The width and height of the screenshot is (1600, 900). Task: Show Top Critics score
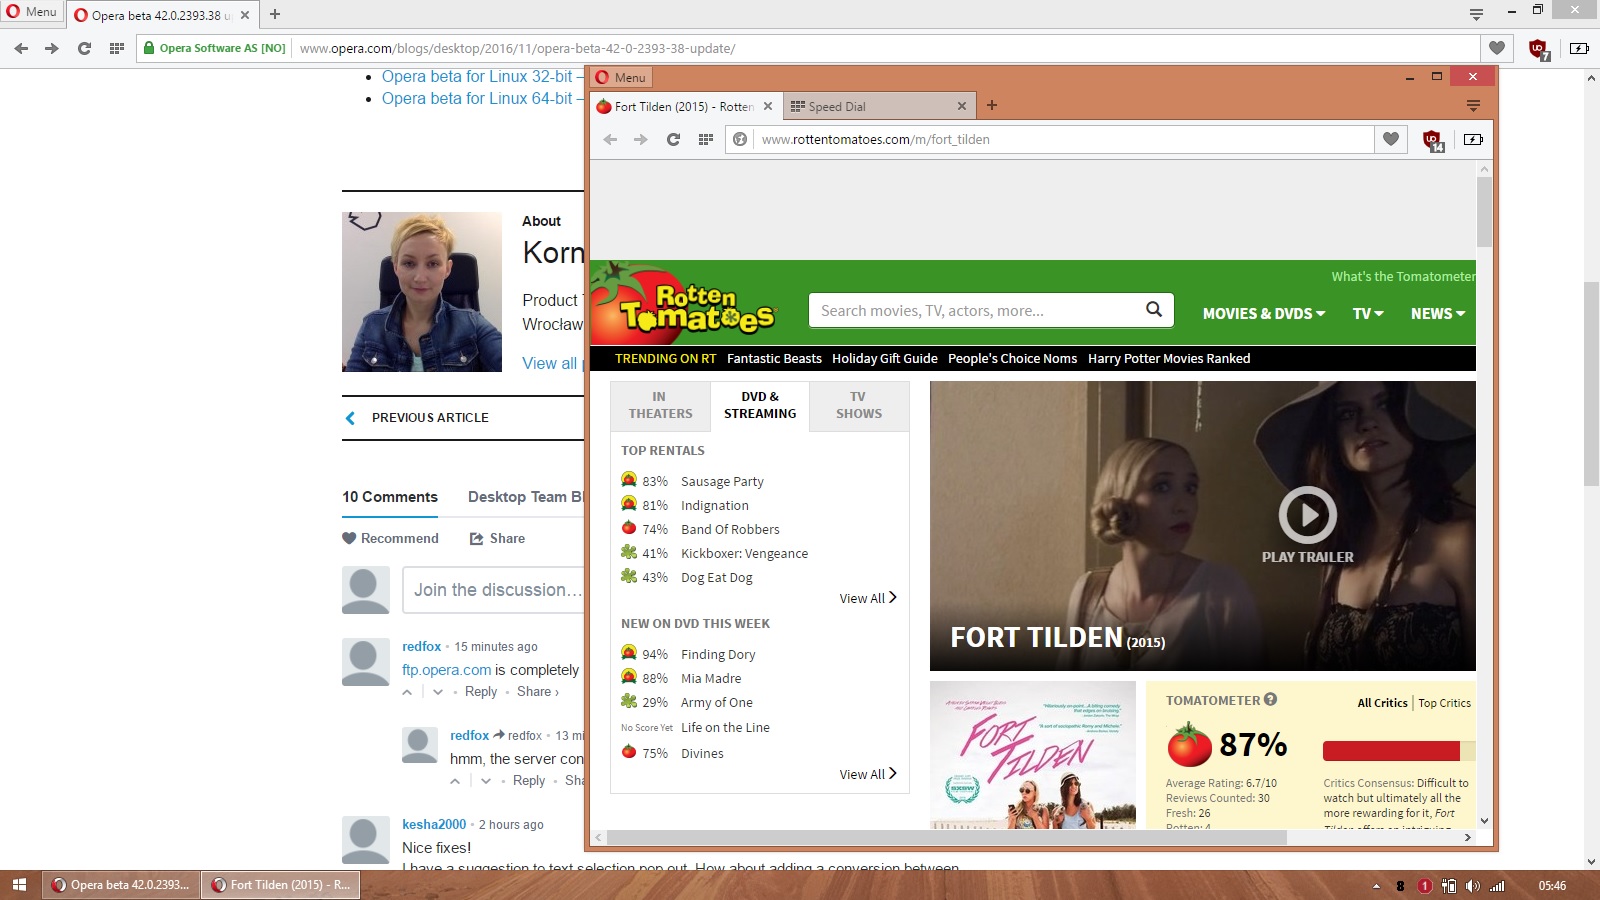[x=1445, y=703]
